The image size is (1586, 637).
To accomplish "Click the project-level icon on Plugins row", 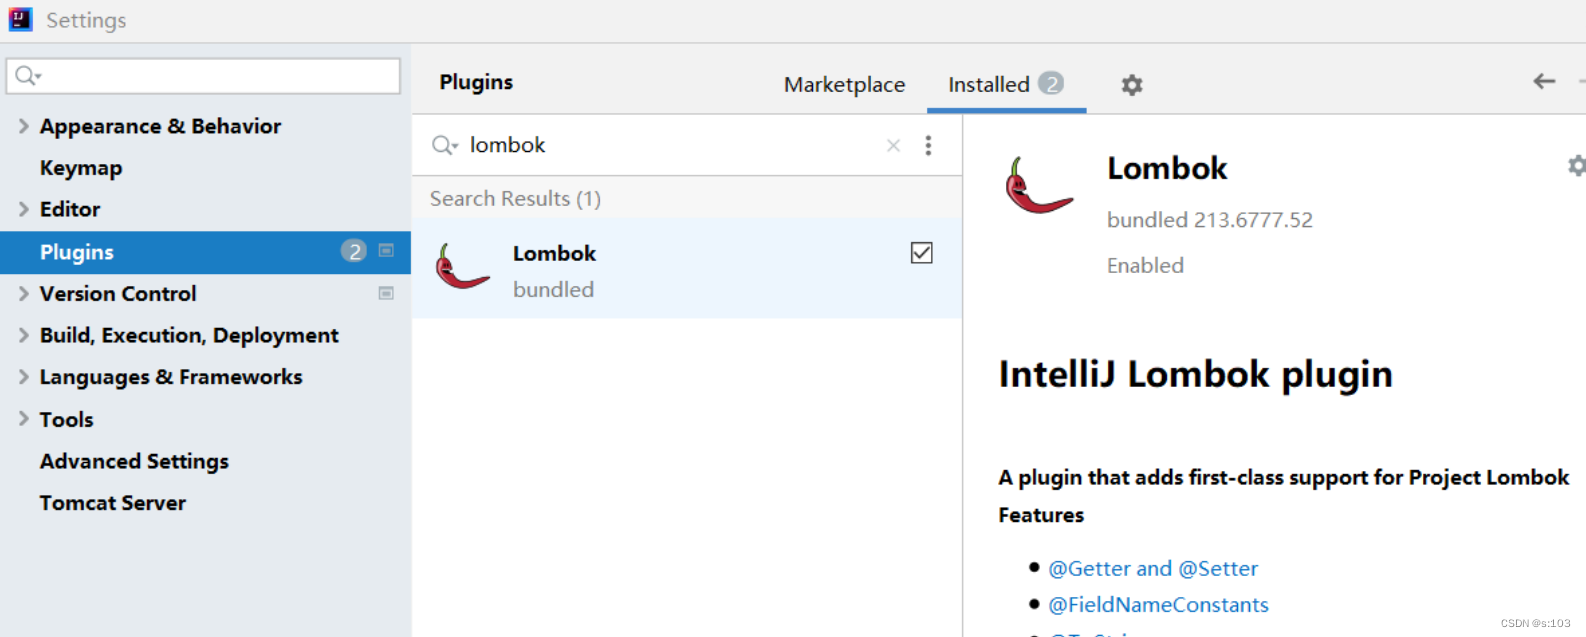I will click(386, 251).
